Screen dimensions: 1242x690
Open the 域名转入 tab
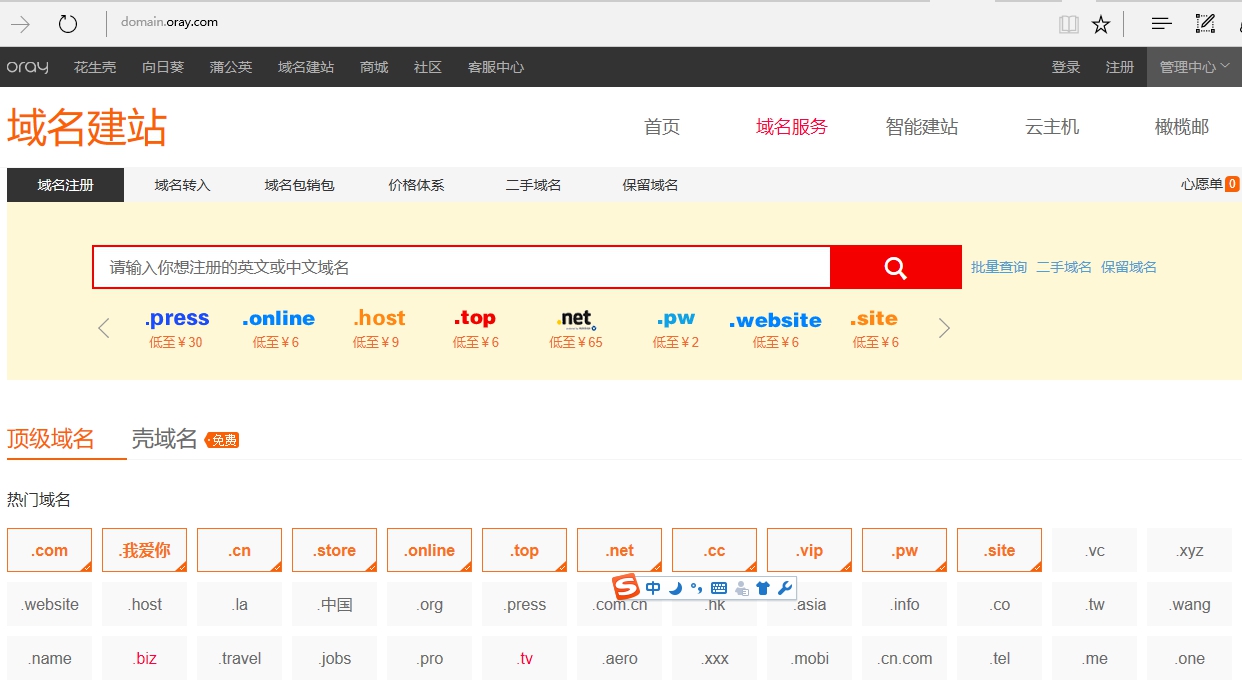182,185
